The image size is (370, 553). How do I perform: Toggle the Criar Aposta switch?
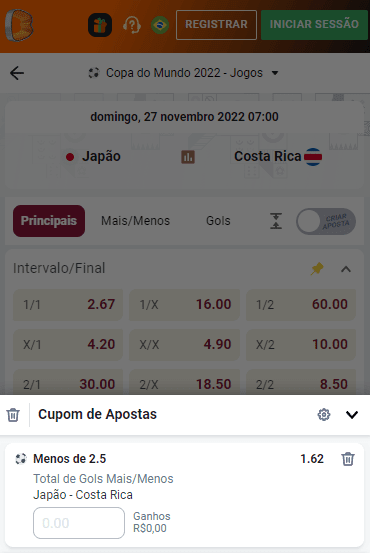point(326,221)
